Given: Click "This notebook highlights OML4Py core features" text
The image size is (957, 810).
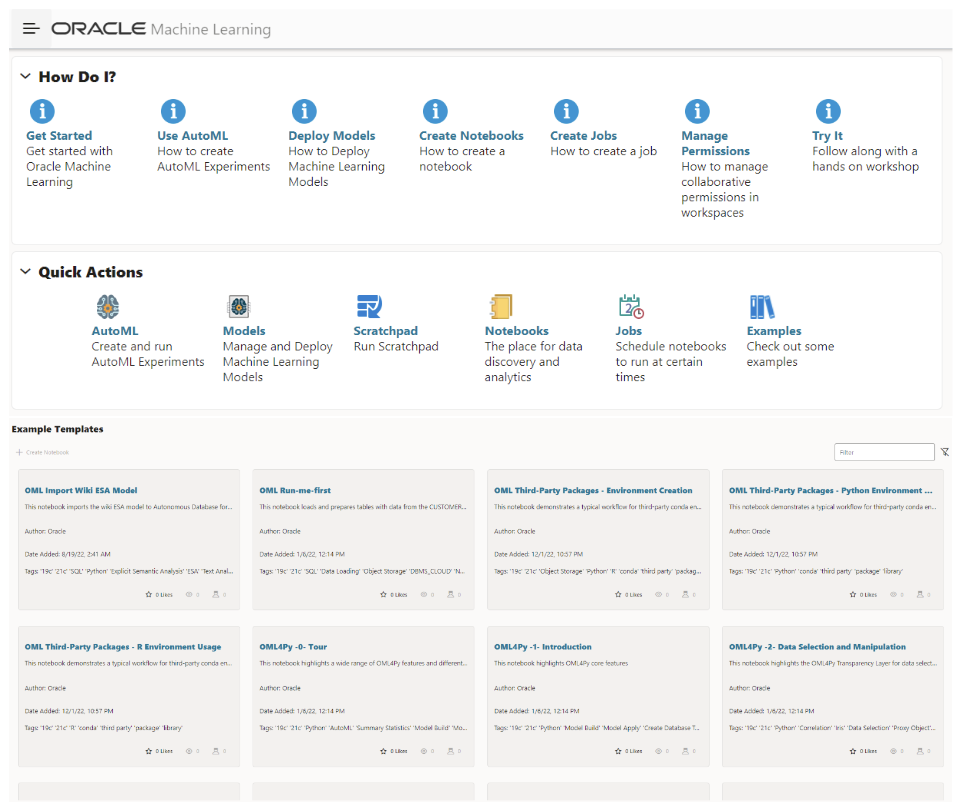Looking at the screenshot, I should tap(561, 664).
